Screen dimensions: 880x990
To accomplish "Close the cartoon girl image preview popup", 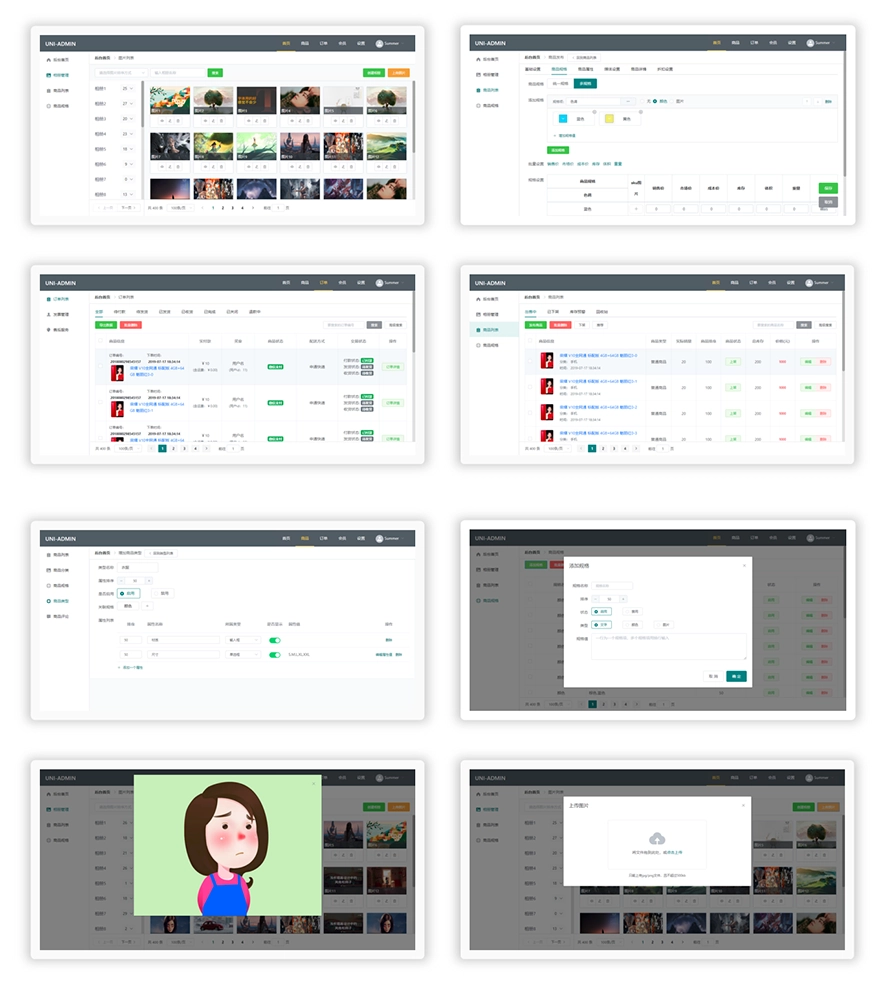I will pyautogui.click(x=313, y=784).
